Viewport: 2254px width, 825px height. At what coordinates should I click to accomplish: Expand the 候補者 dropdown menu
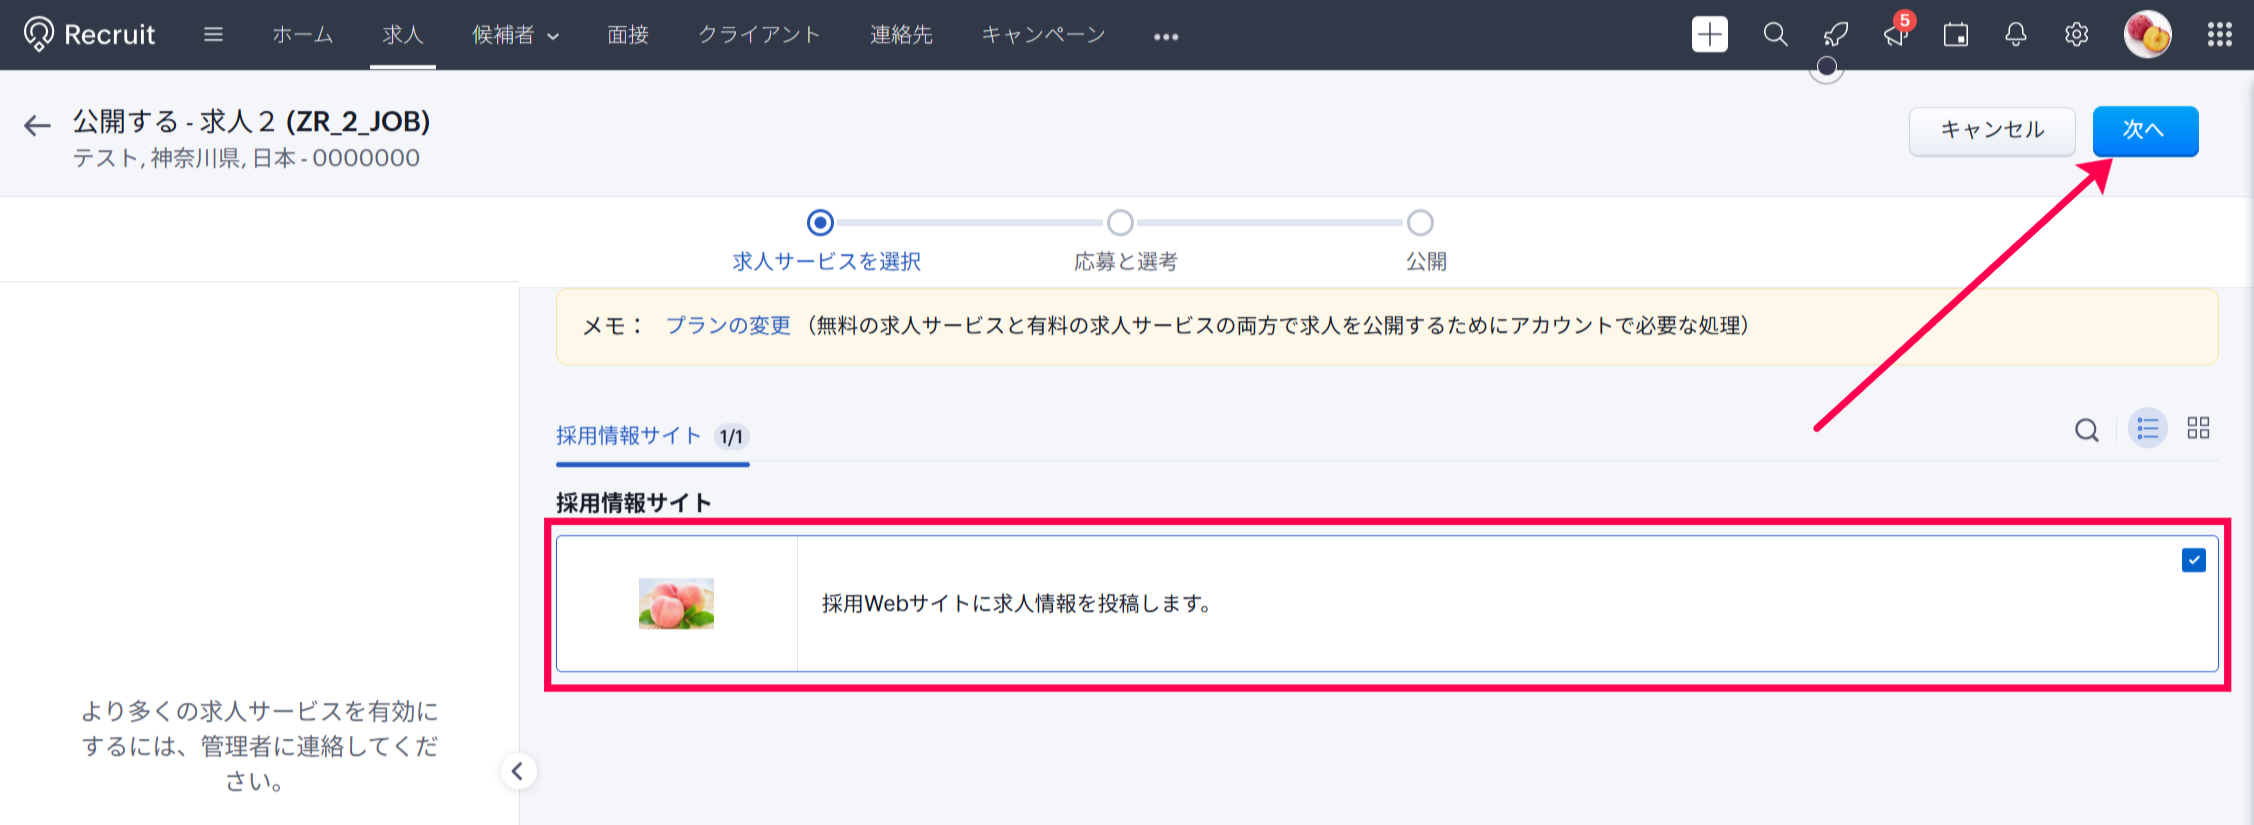(515, 35)
